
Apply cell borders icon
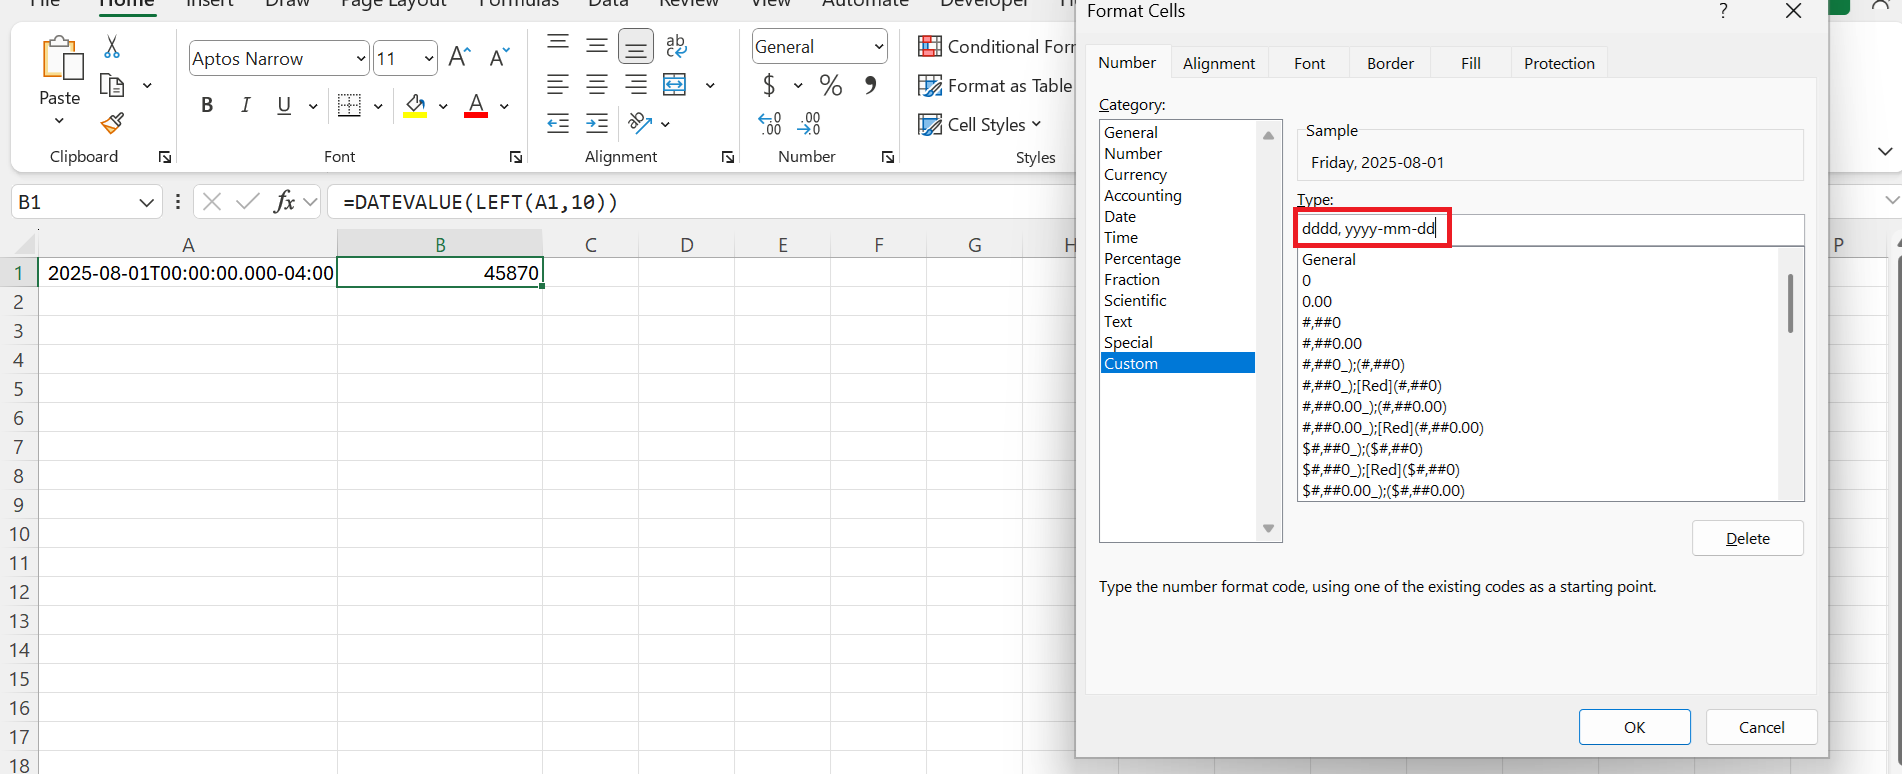[349, 105]
